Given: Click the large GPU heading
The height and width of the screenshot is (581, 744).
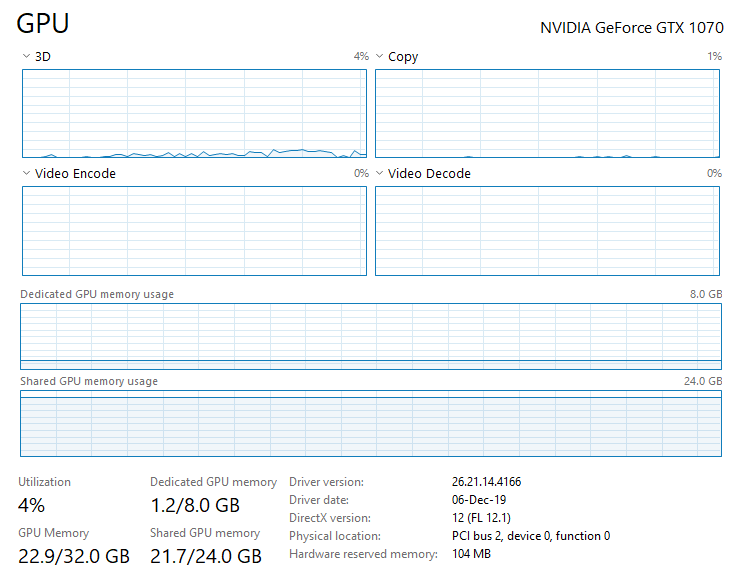Looking at the screenshot, I should (44, 25).
